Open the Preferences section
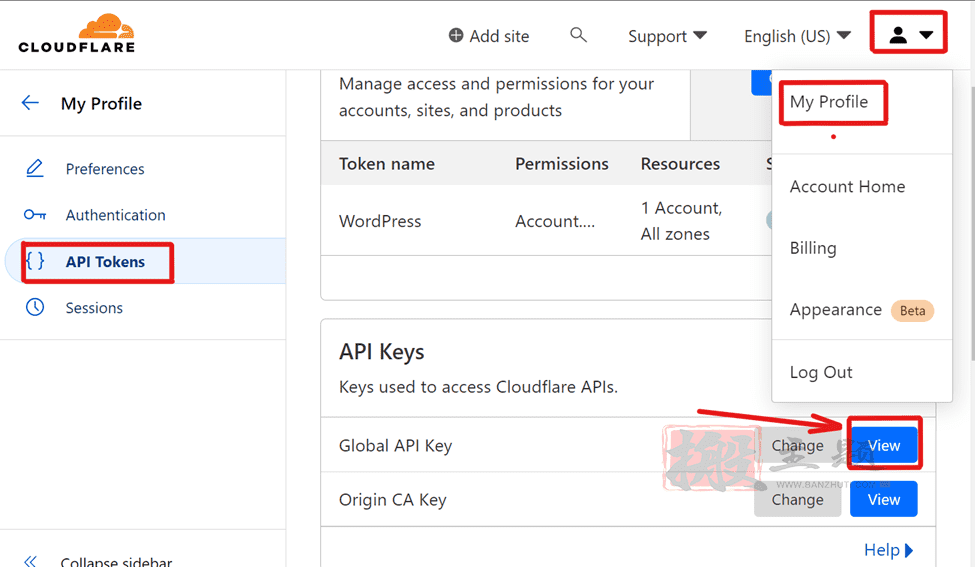This screenshot has width=975, height=567. click(x=104, y=169)
